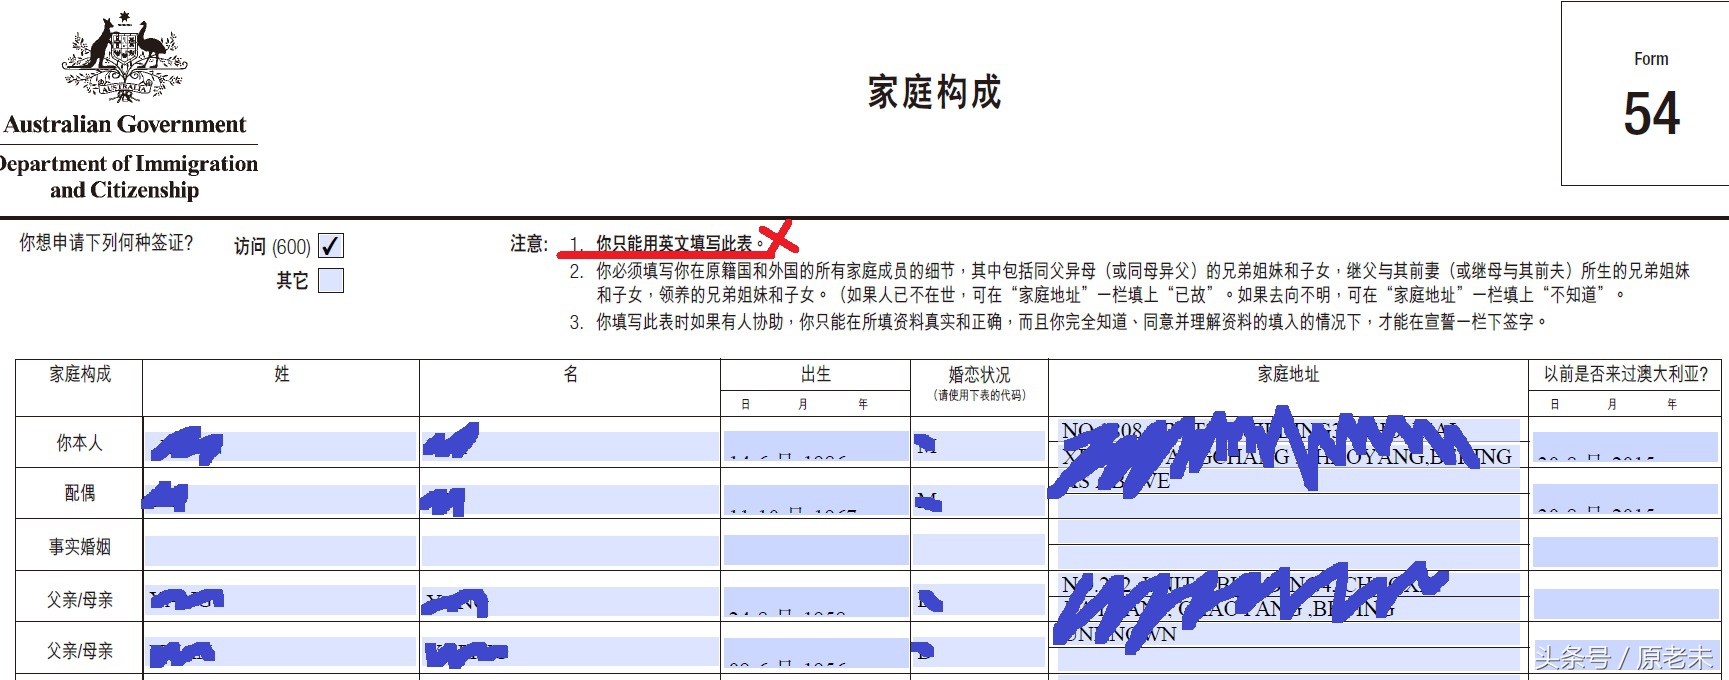
Task: Click the 家庭构成 column header in table
Action: [x=80, y=375]
